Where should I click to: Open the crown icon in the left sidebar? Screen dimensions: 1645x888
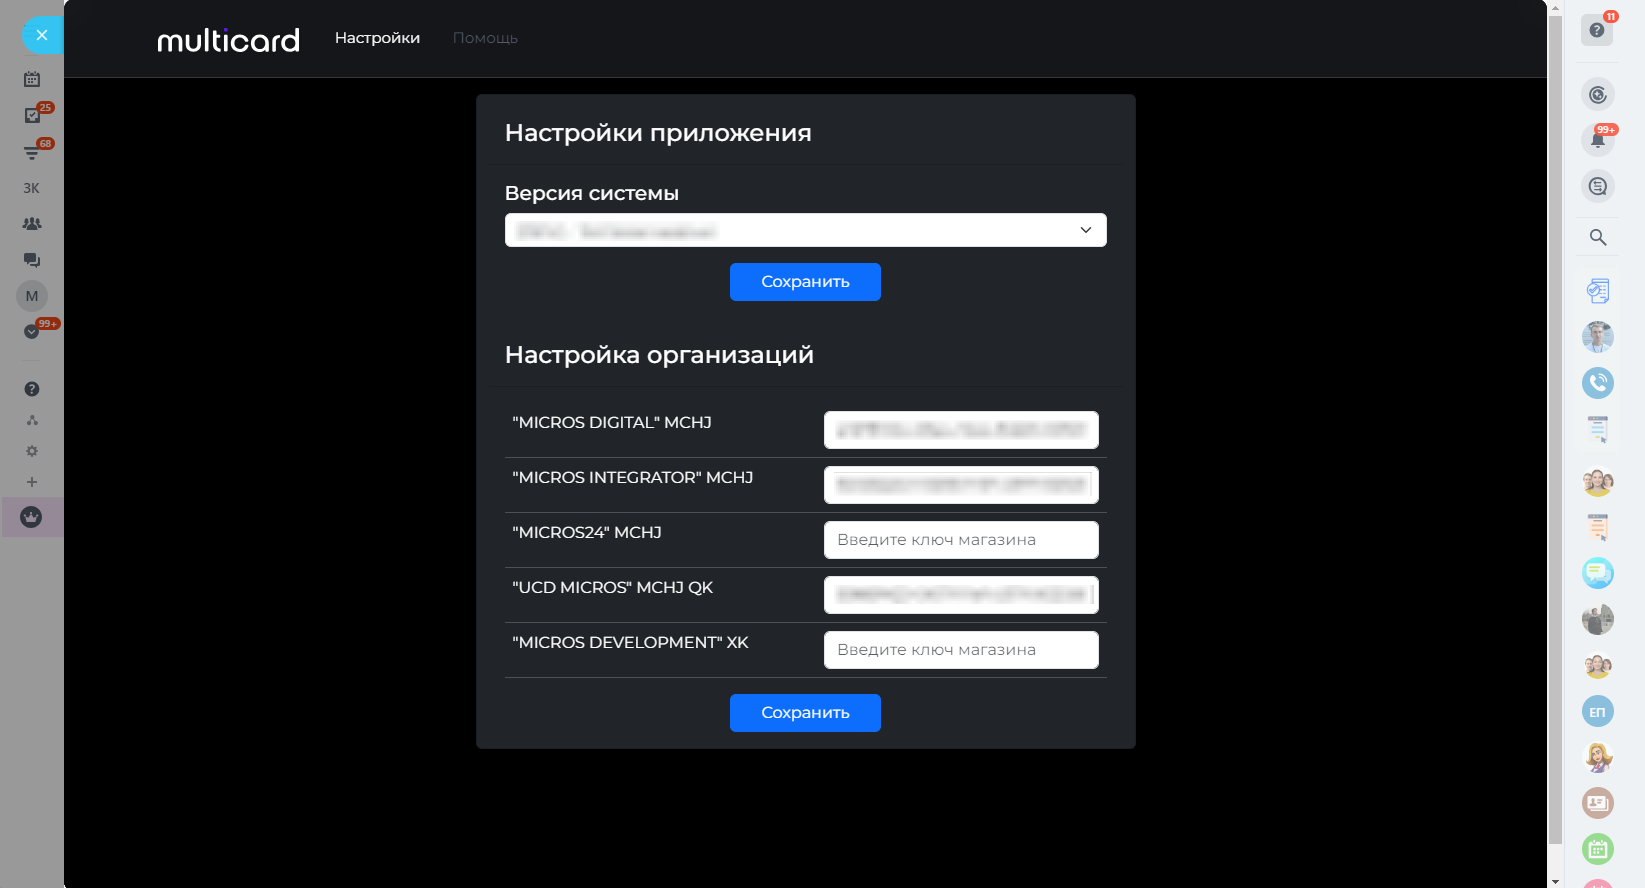coord(32,518)
